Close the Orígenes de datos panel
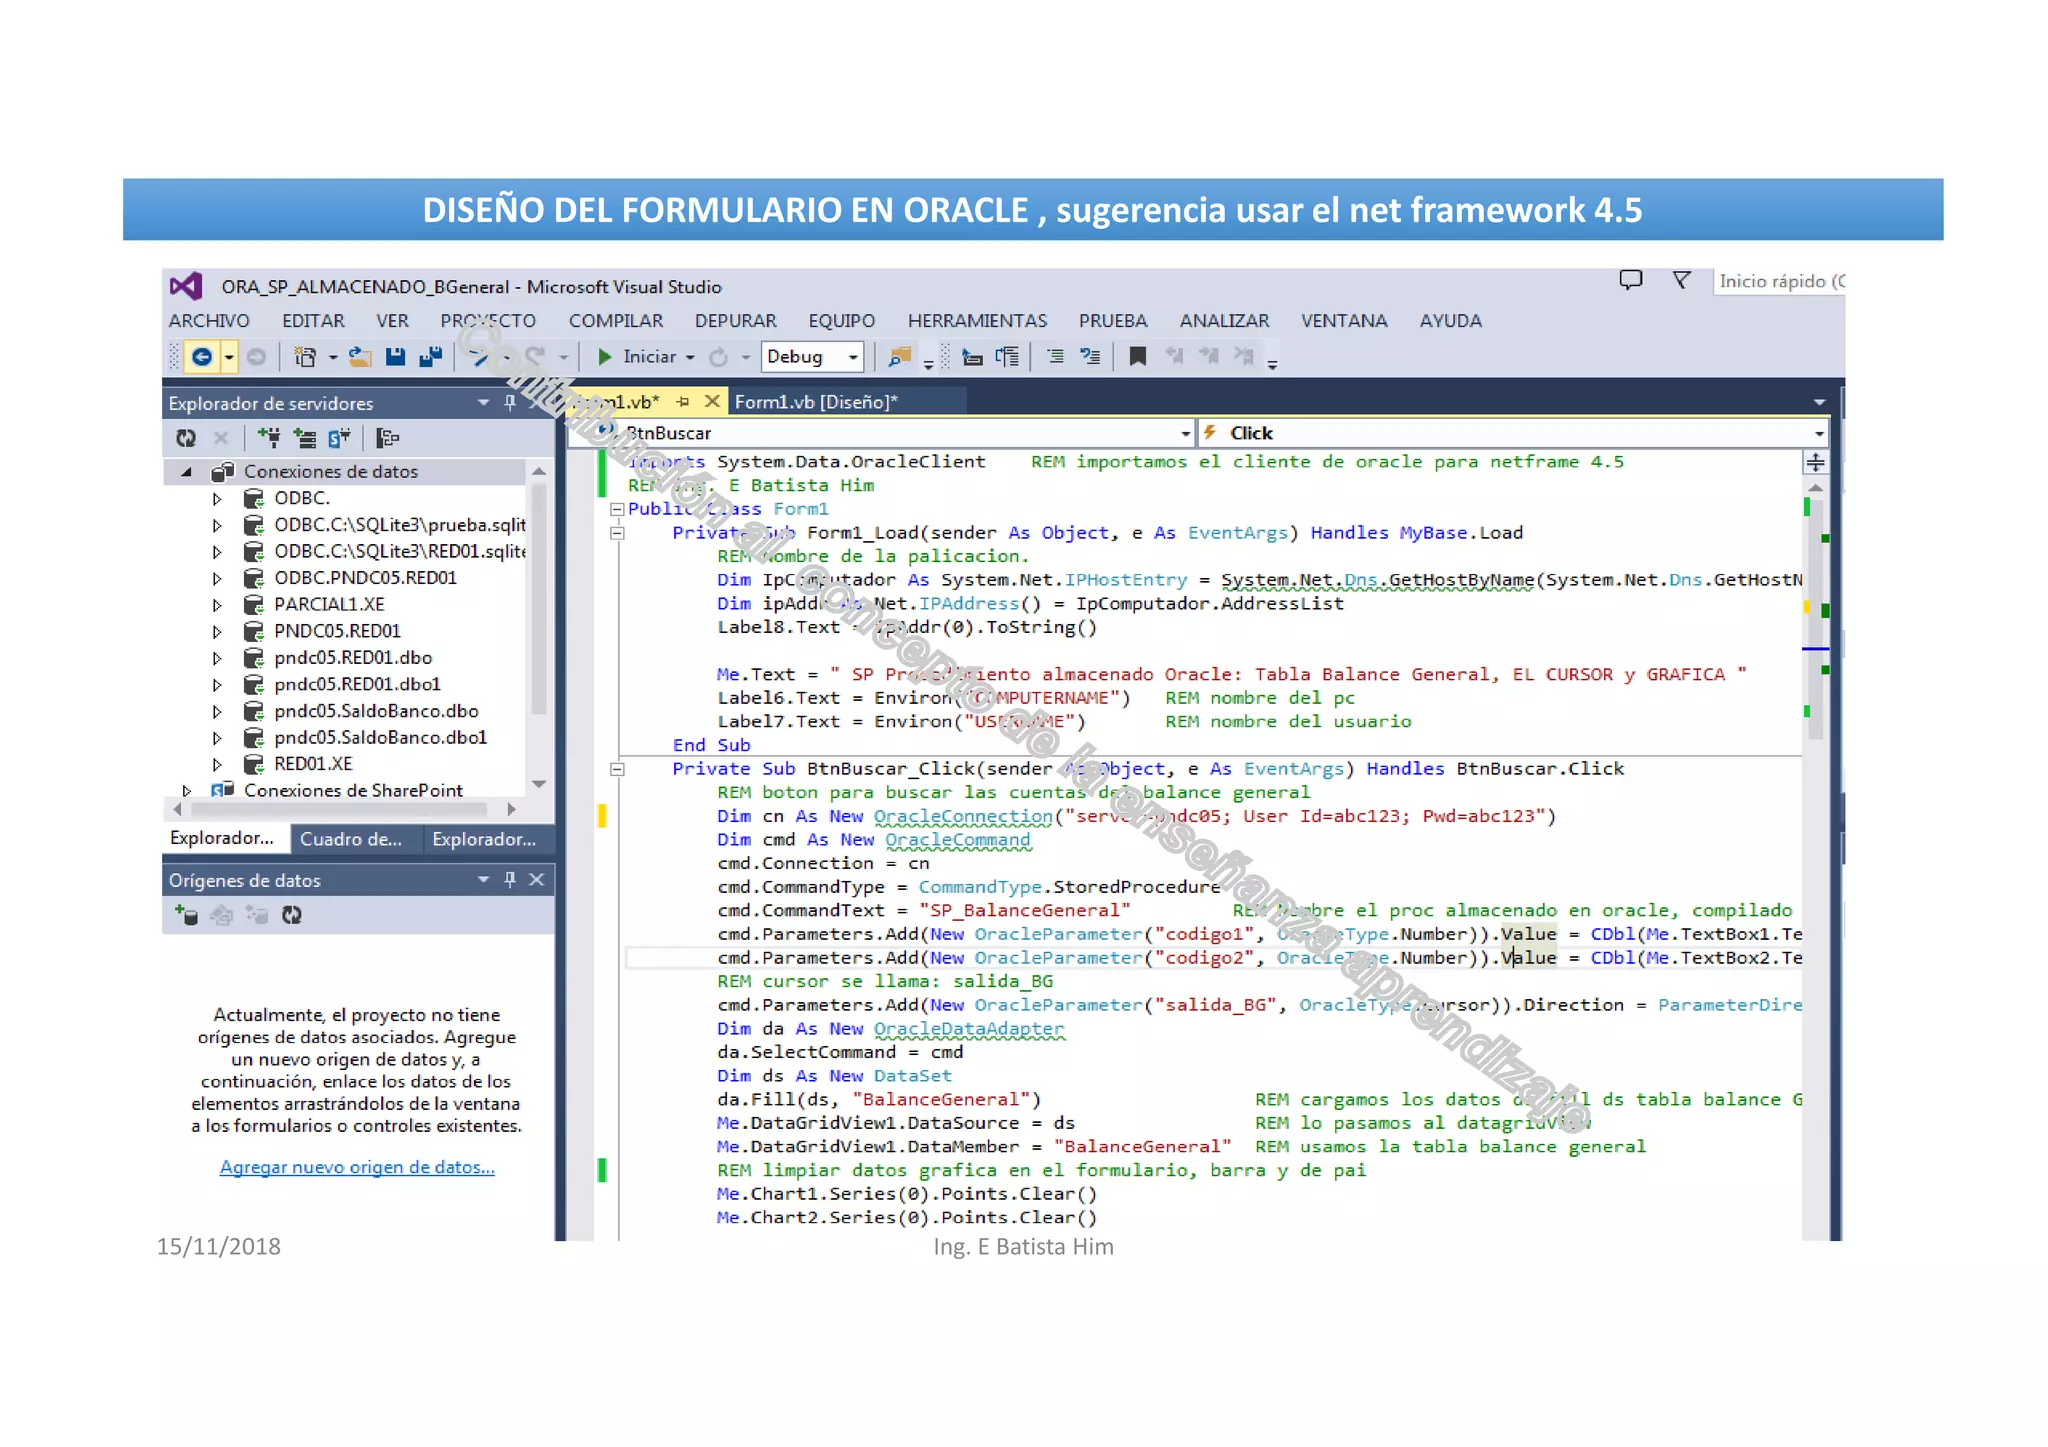 pyautogui.click(x=537, y=880)
